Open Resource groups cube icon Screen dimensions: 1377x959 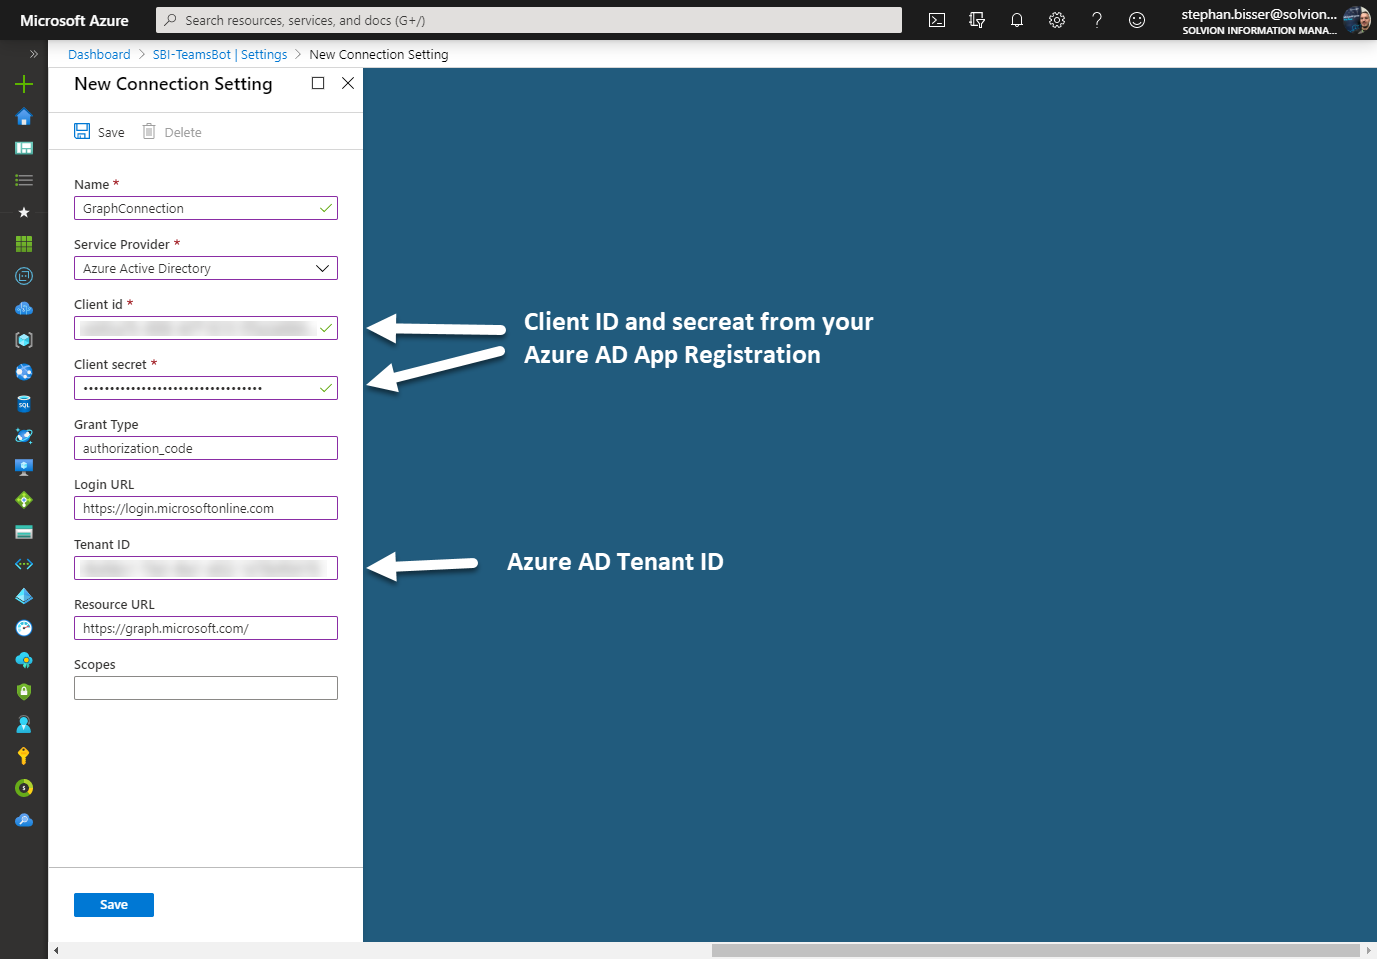pyautogui.click(x=24, y=340)
